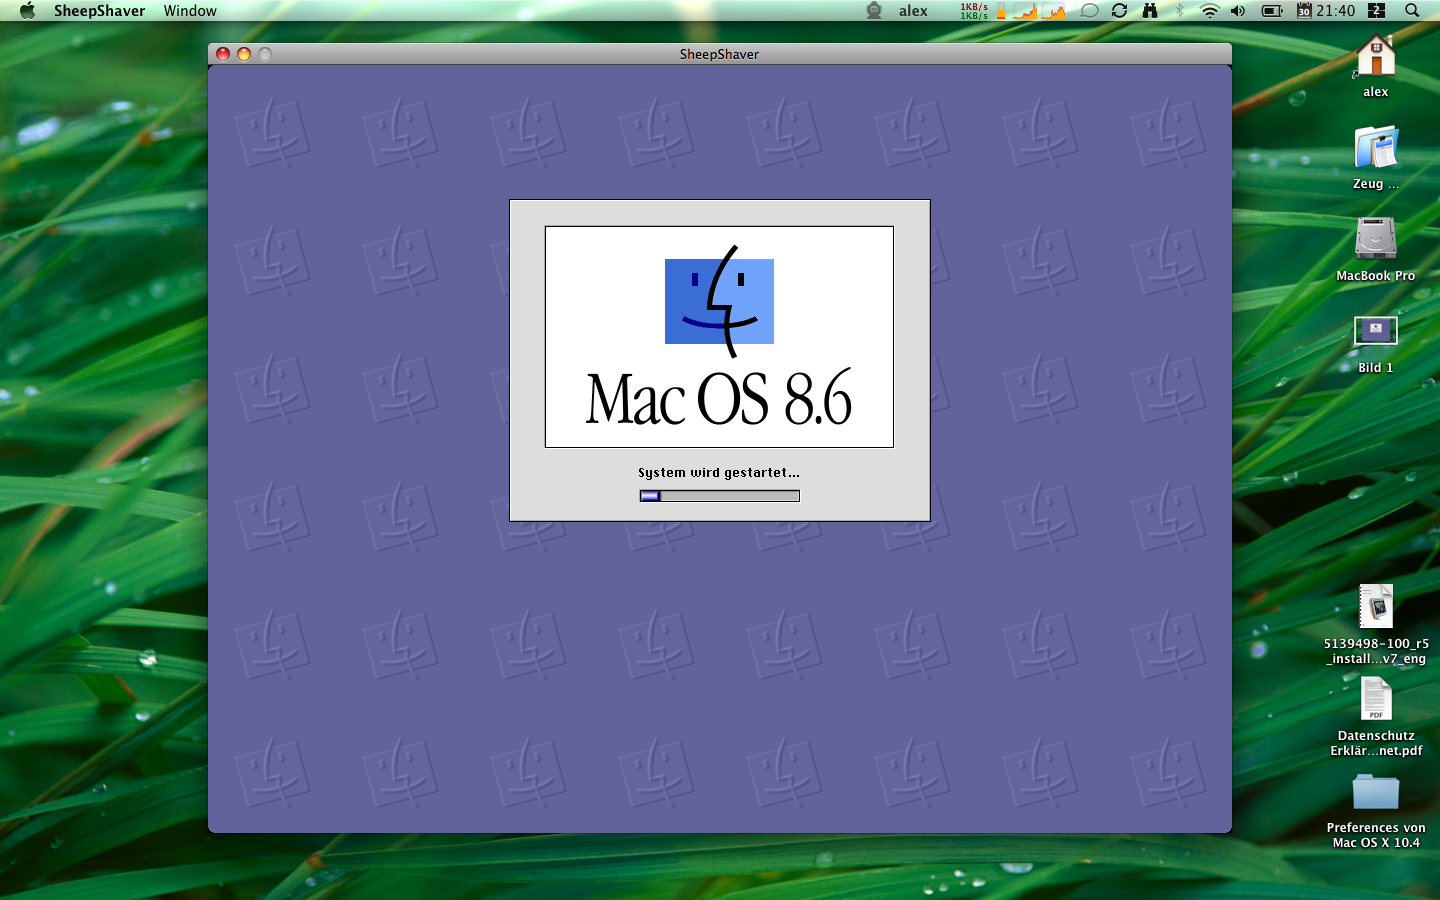Click the calendar date icon showing 30
Image resolution: width=1440 pixels, height=900 pixels.
1304,11
